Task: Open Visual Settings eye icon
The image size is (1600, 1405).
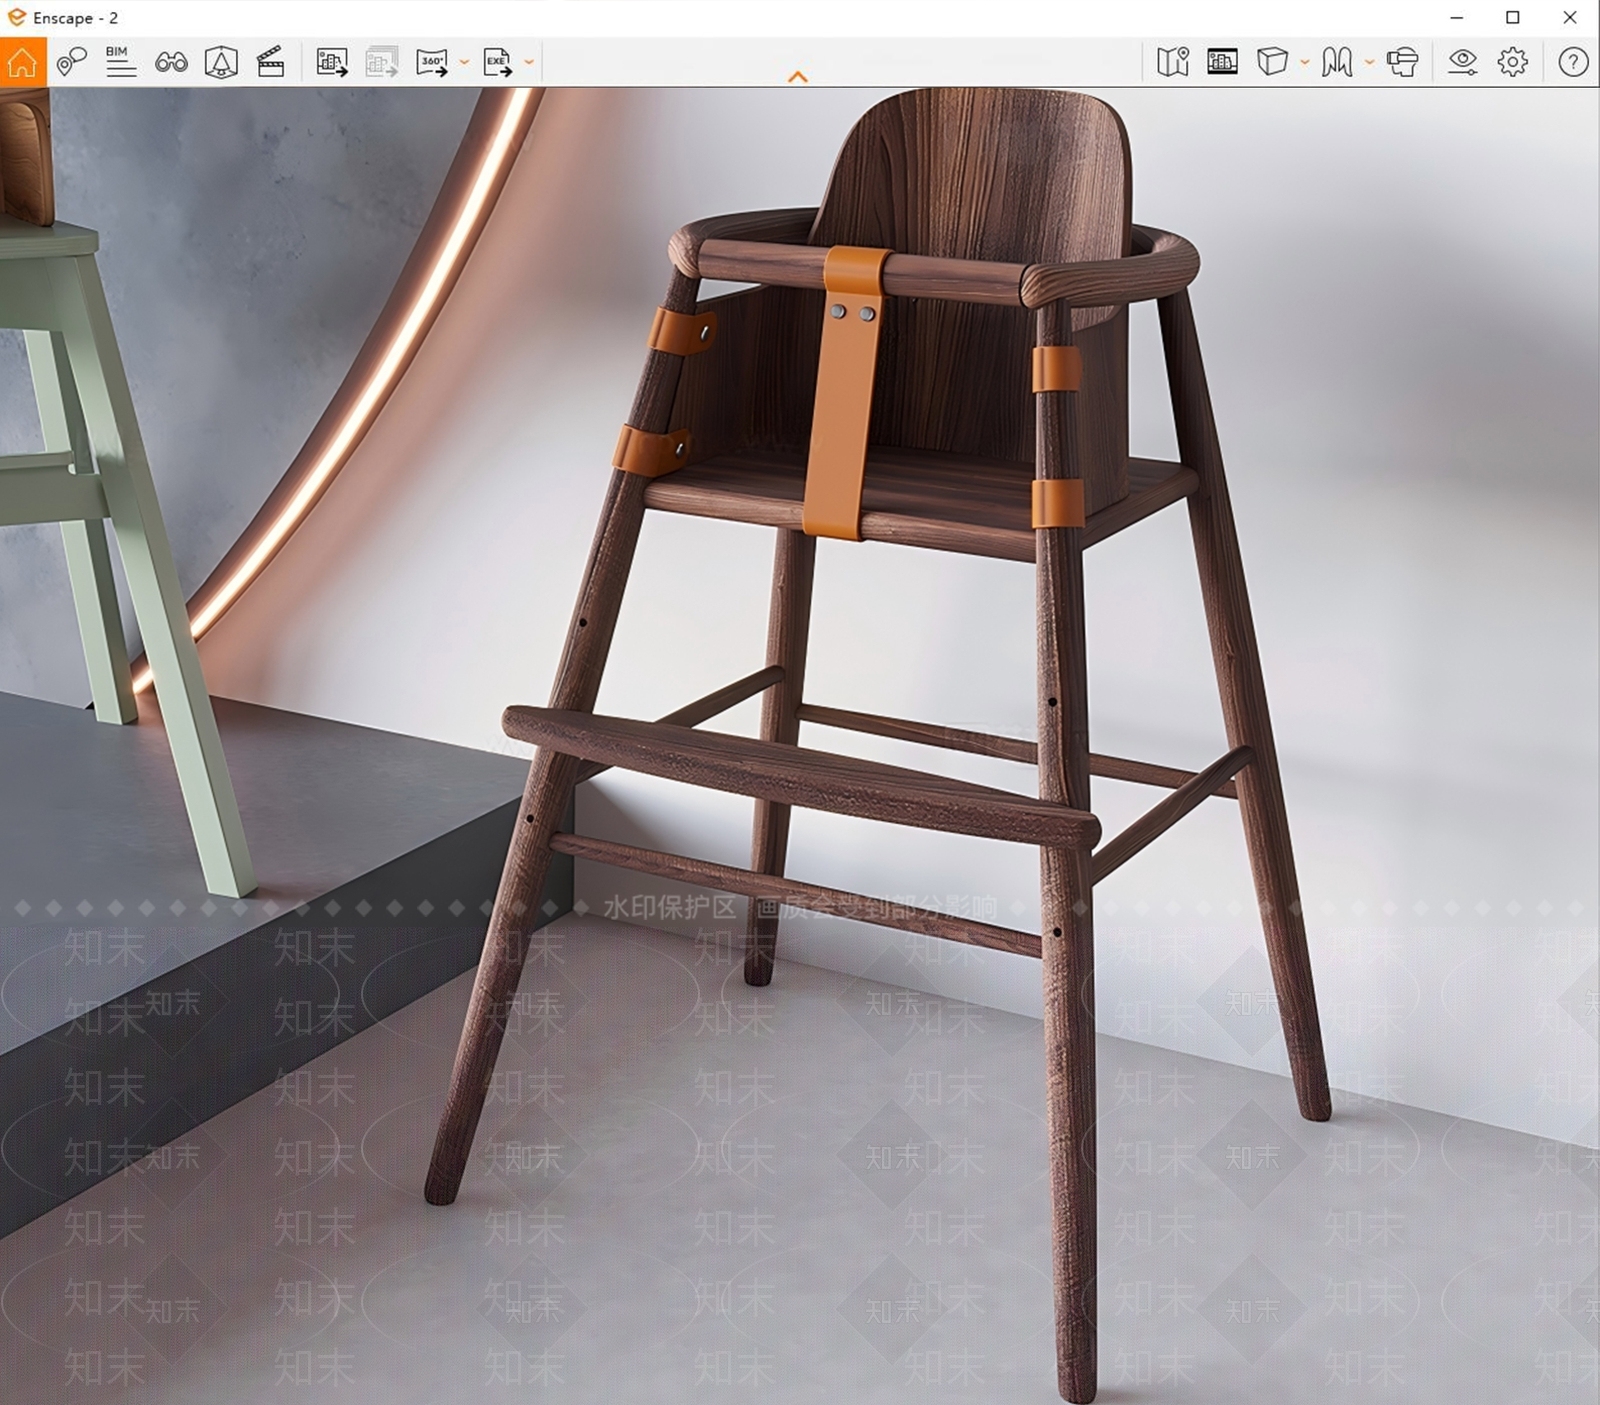Action: tap(1463, 62)
